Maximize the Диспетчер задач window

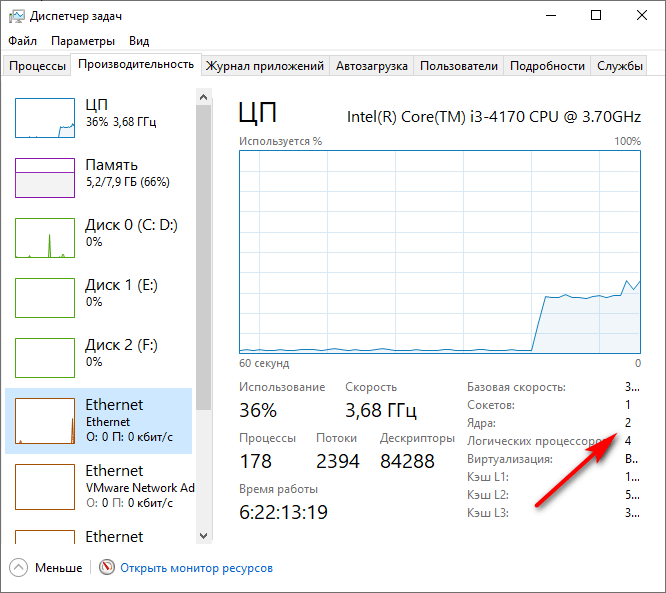(596, 16)
